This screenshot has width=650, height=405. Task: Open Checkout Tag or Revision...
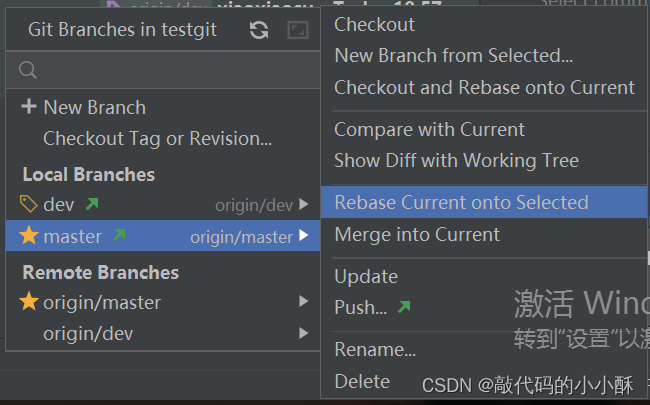pos(158,139)
